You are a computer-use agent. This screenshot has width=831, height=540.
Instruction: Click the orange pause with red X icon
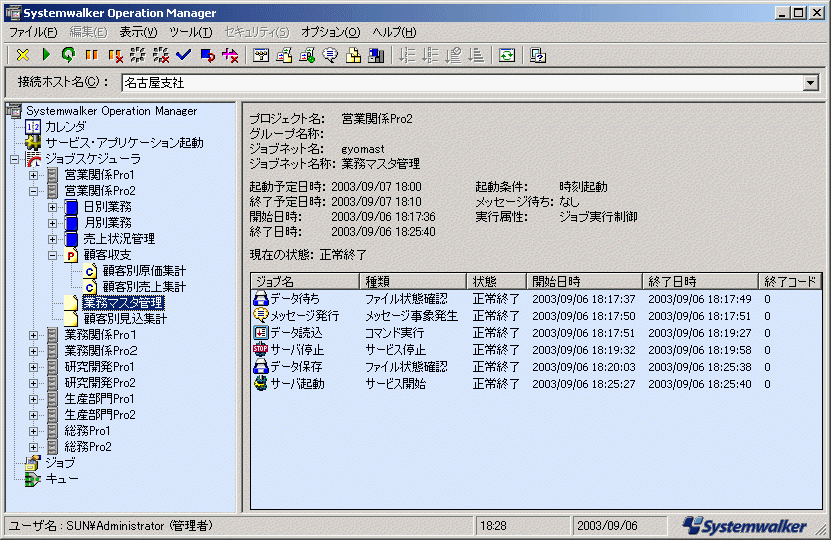(115, 55)
